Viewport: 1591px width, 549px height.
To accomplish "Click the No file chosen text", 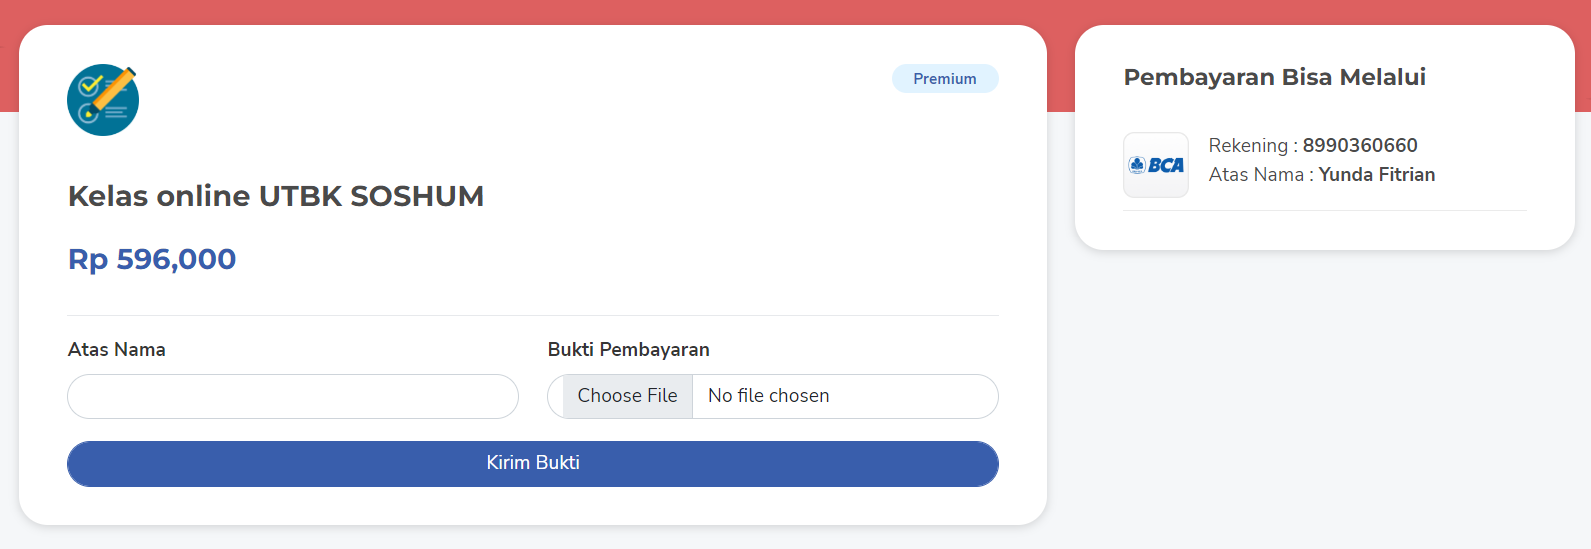I will tap(769, 396).
